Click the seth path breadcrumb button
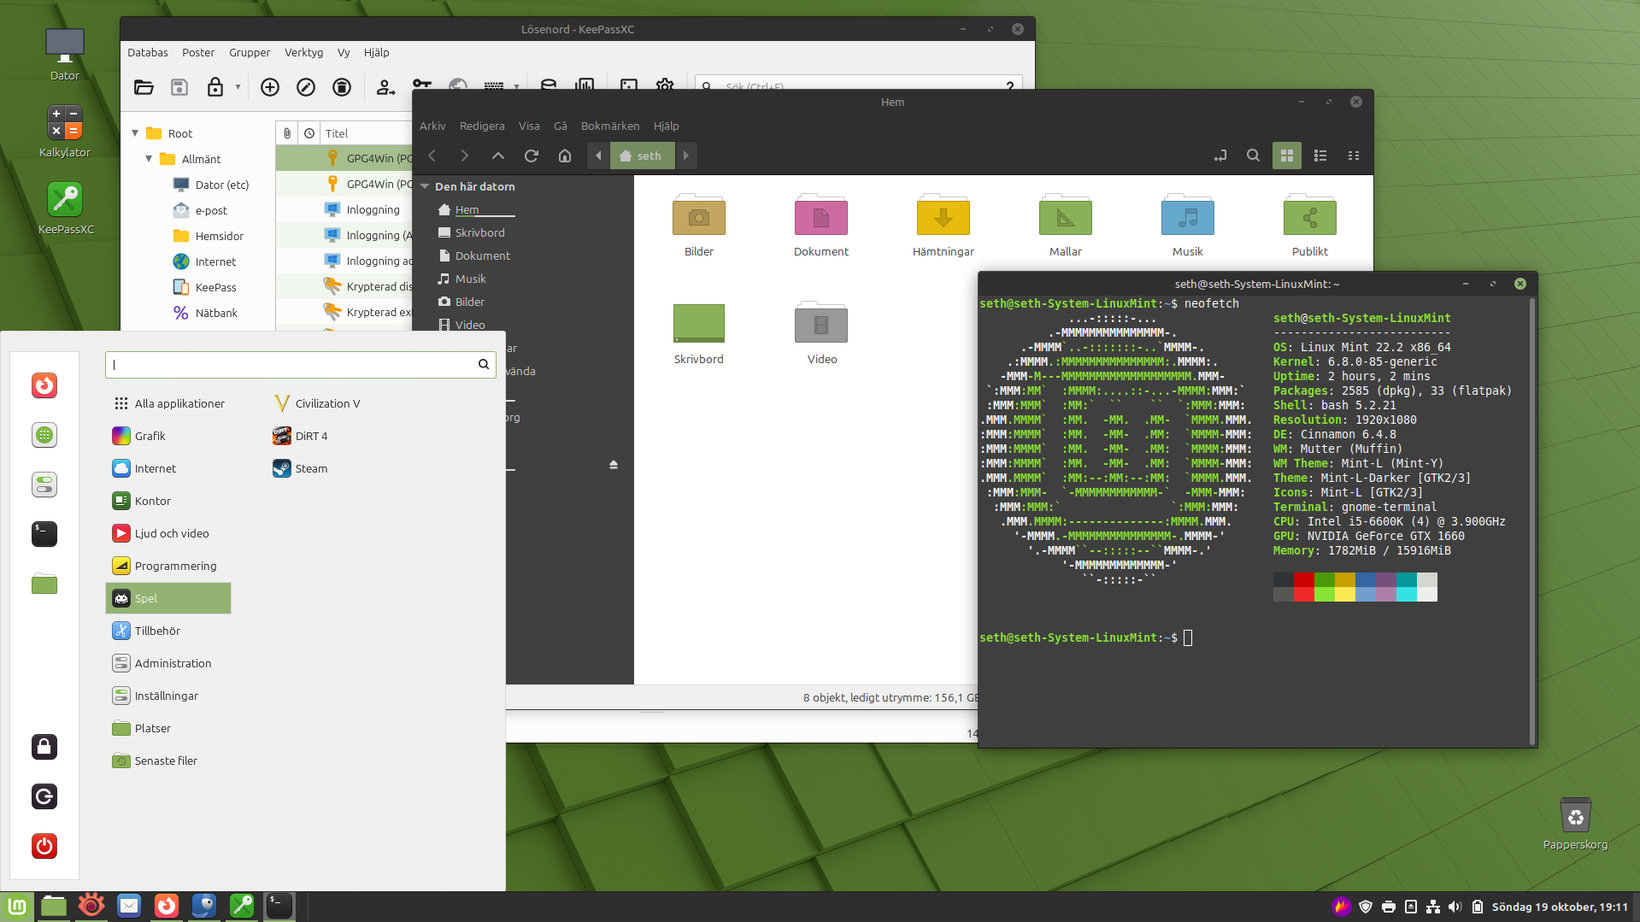 point(641,156)
